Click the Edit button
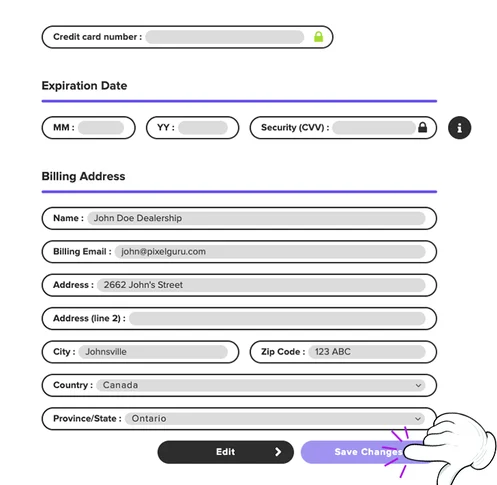The height and width of the screenshot is (485, 497). pos(226,452)
